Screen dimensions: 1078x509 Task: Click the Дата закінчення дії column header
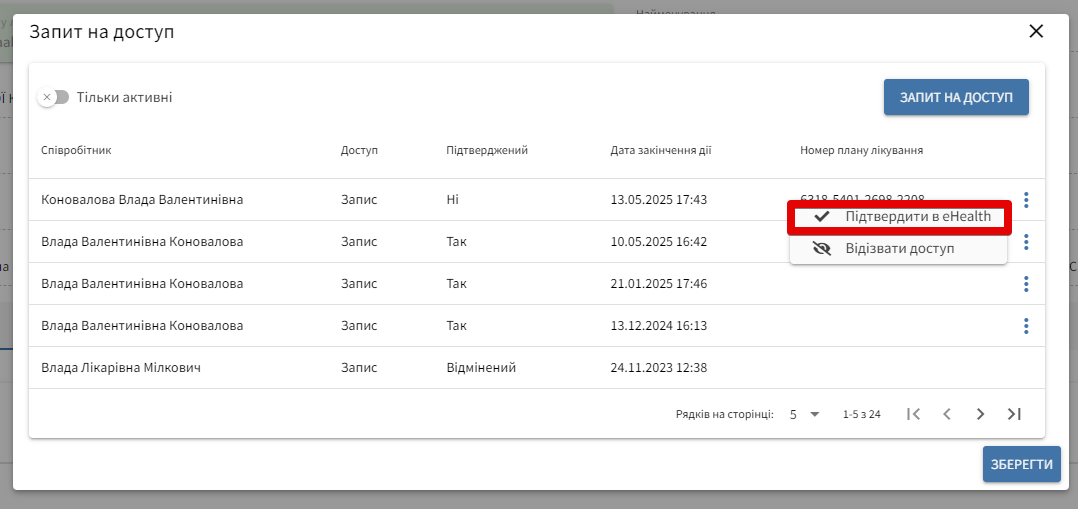click(x=661, y=150)
